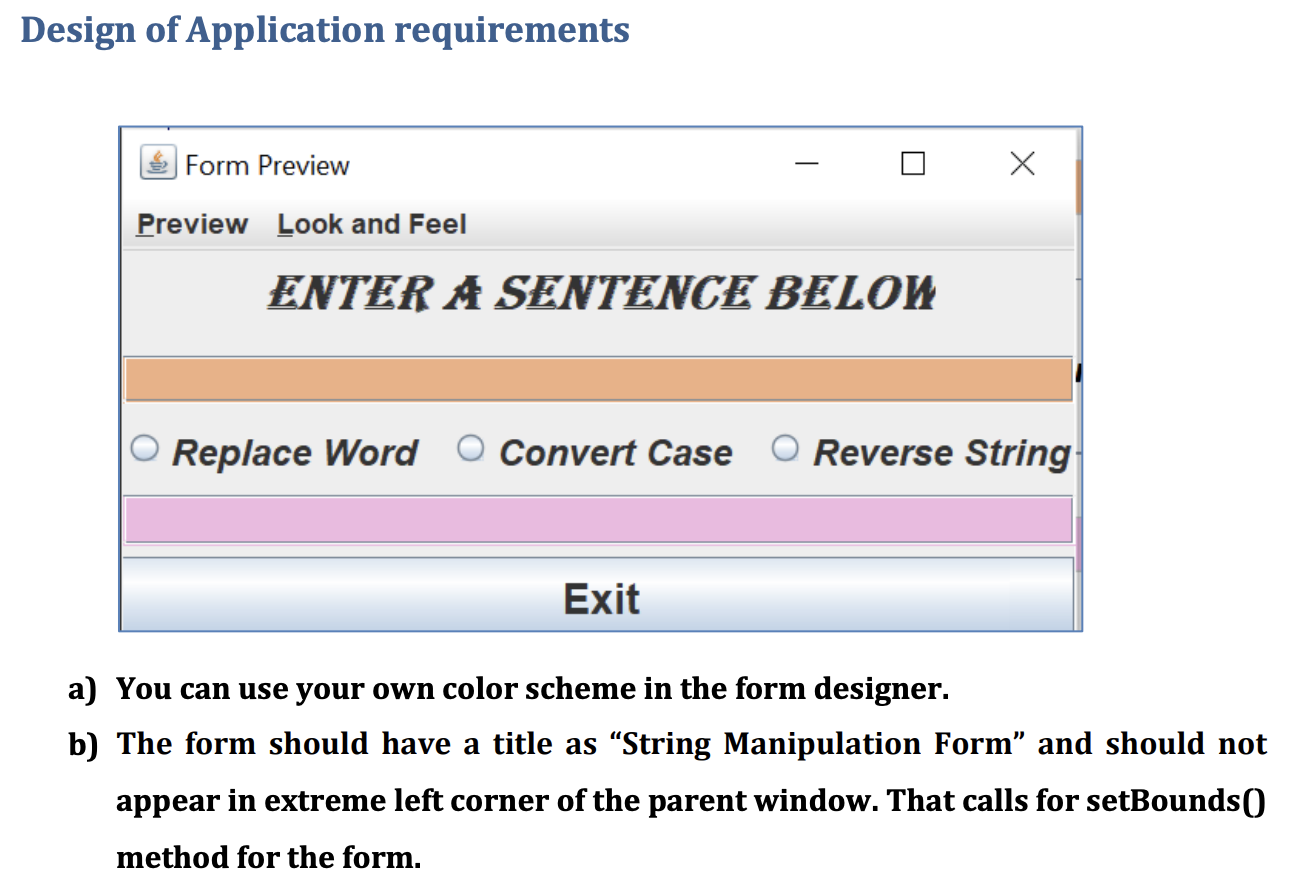Screen dimensions: 1308x892
Task: Click the orange input field color strip
Action: click(x=600, y=378)
